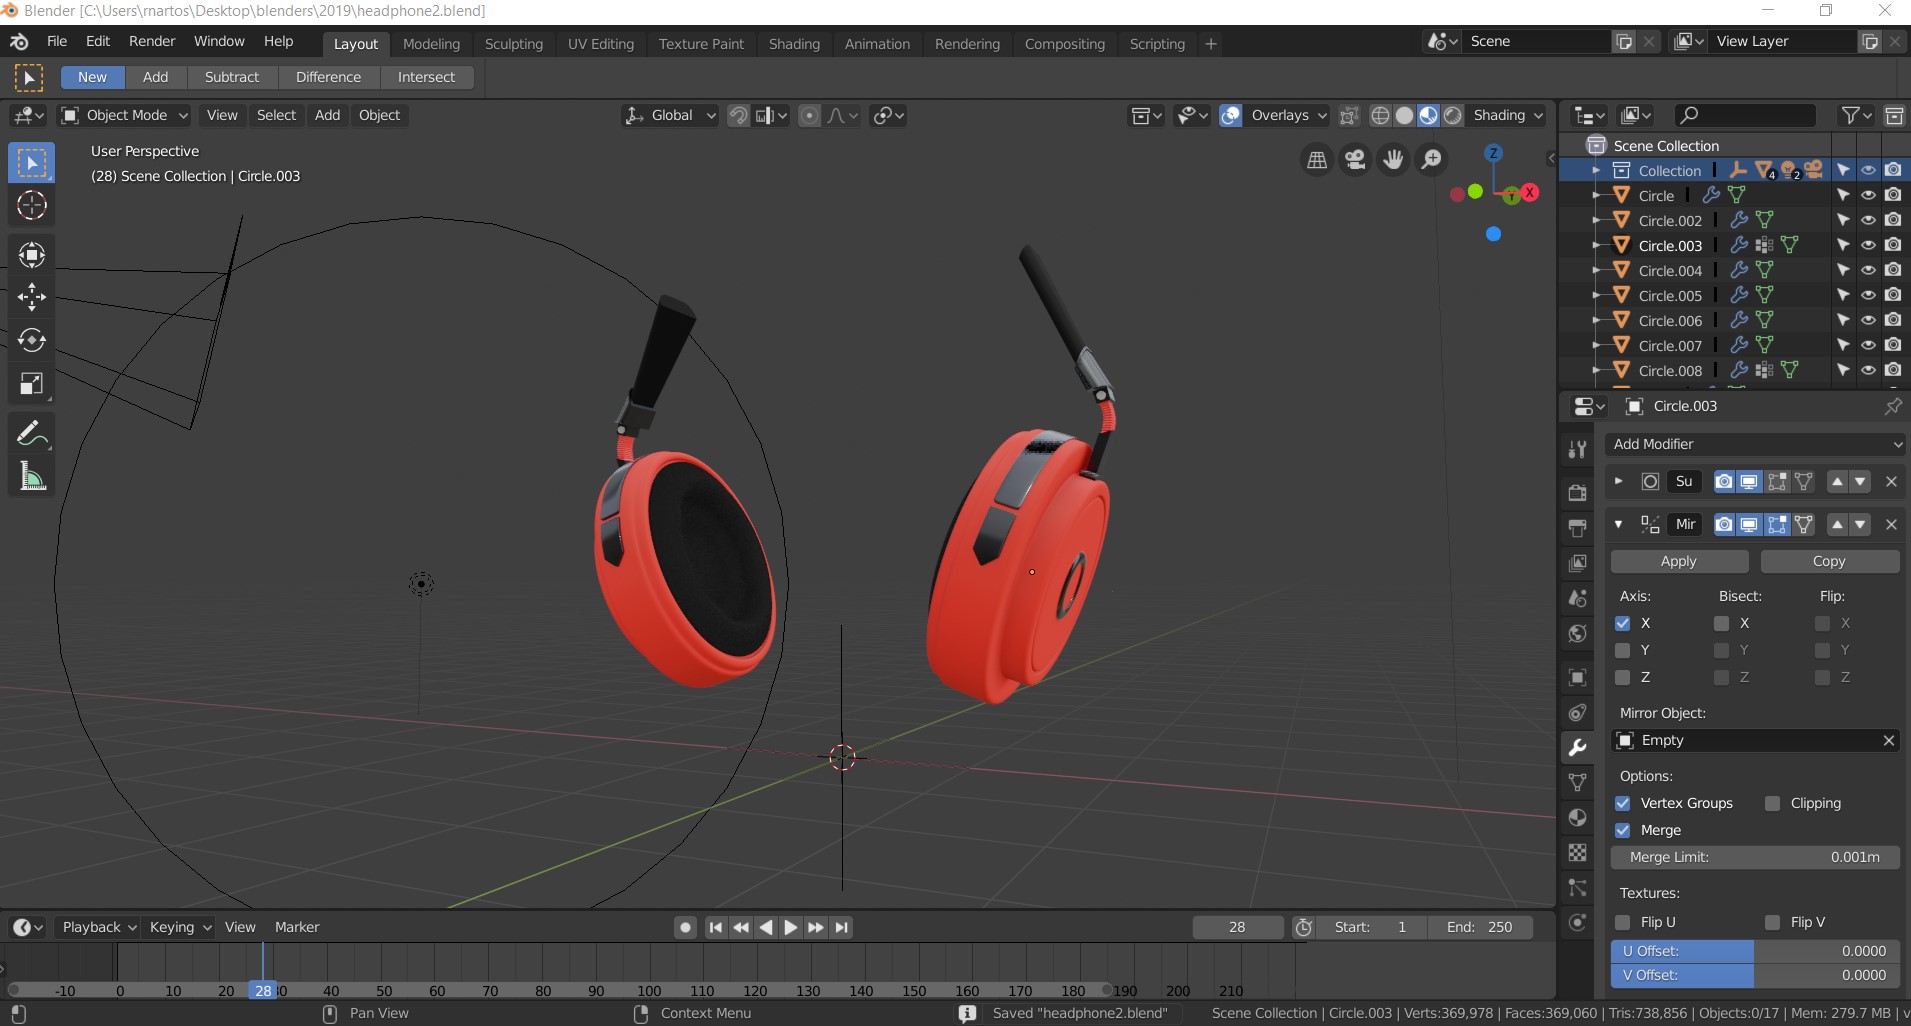Enable the Clipping option checkbox
1911x1026 pixels.
[1773, 803]
